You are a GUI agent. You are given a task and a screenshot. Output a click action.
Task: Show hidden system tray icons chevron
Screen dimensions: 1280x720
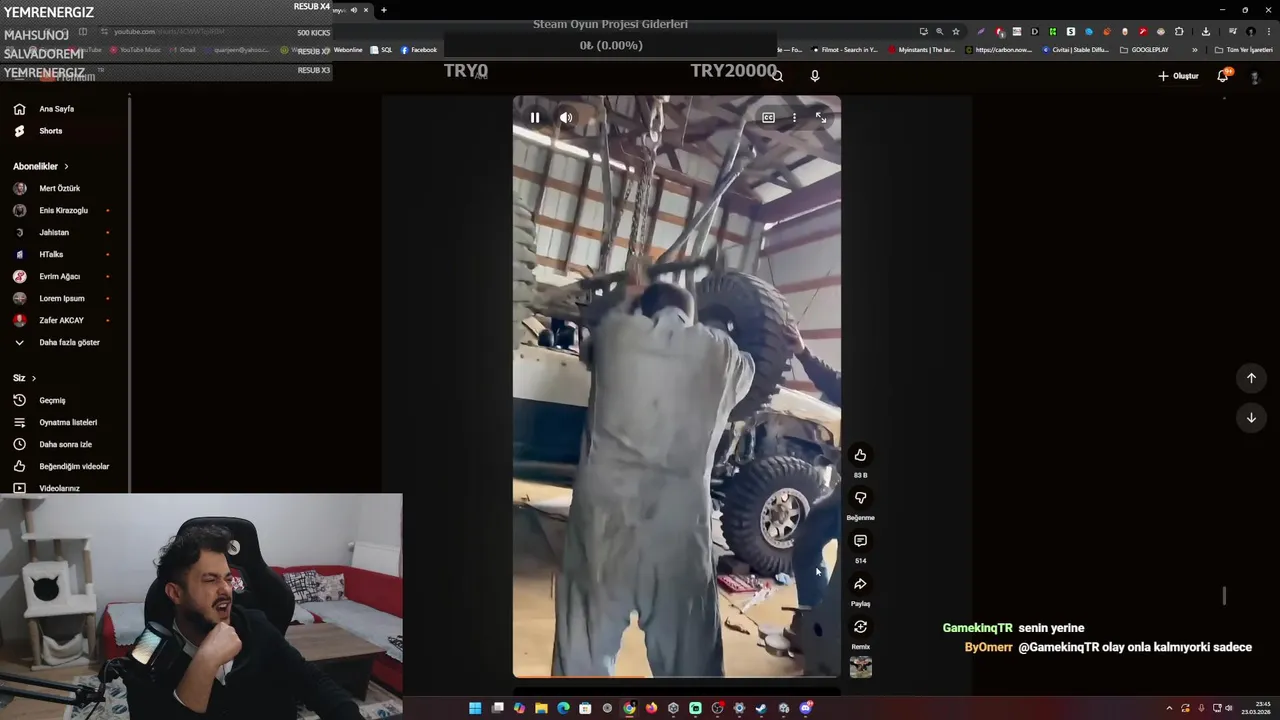(1169, 708)
